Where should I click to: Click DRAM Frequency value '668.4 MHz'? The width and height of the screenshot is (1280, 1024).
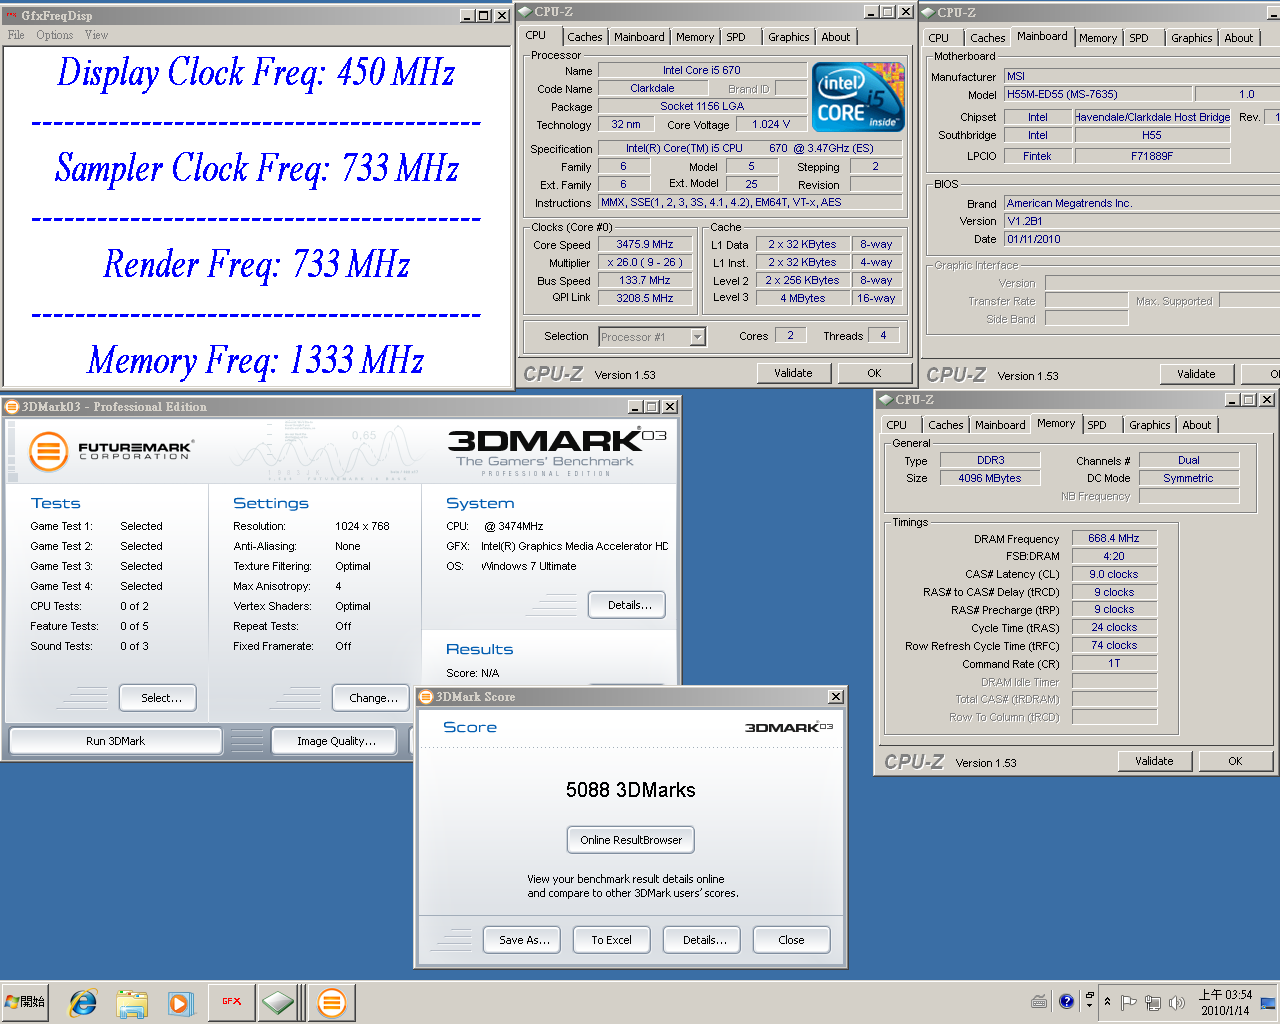(1114, 538)
